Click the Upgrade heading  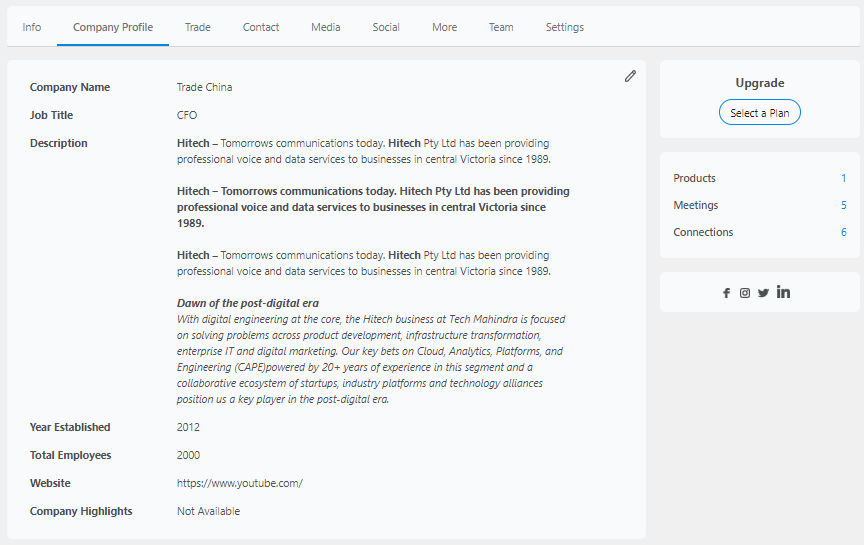point(760,83)
